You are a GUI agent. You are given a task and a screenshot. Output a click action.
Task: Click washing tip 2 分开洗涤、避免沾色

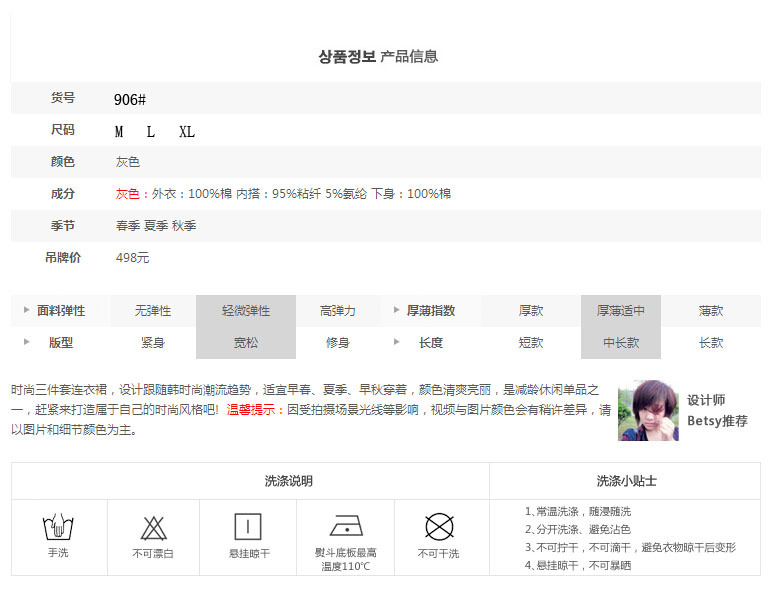[578, 530]
